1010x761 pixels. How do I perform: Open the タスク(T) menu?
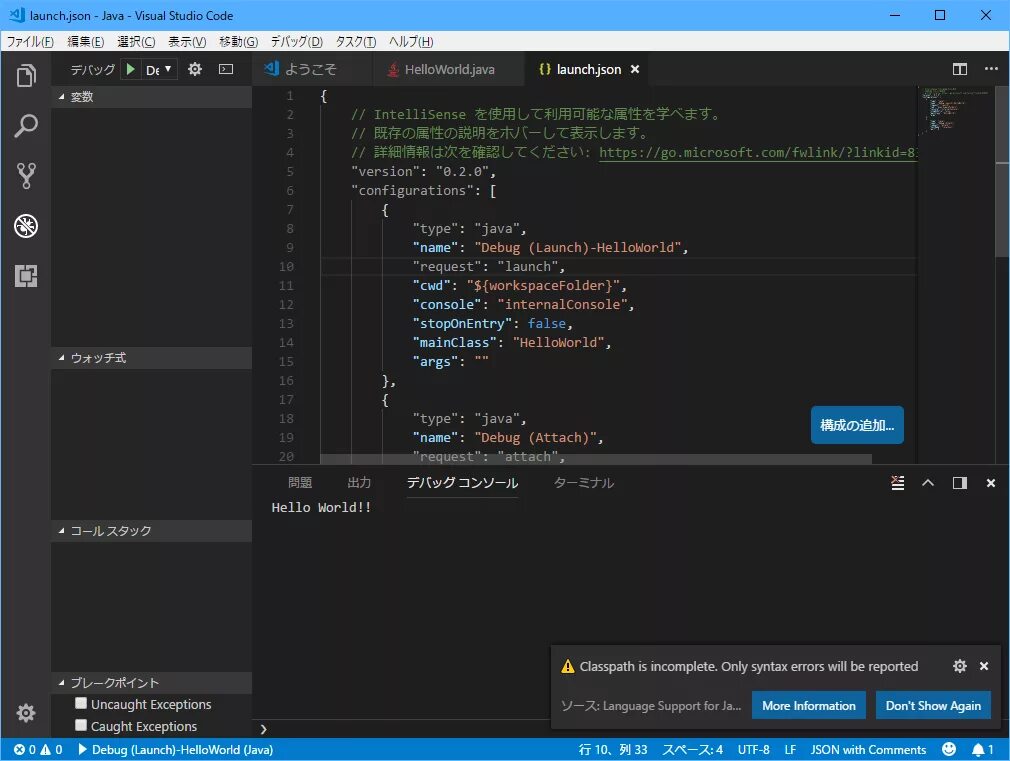coord(356,41)
